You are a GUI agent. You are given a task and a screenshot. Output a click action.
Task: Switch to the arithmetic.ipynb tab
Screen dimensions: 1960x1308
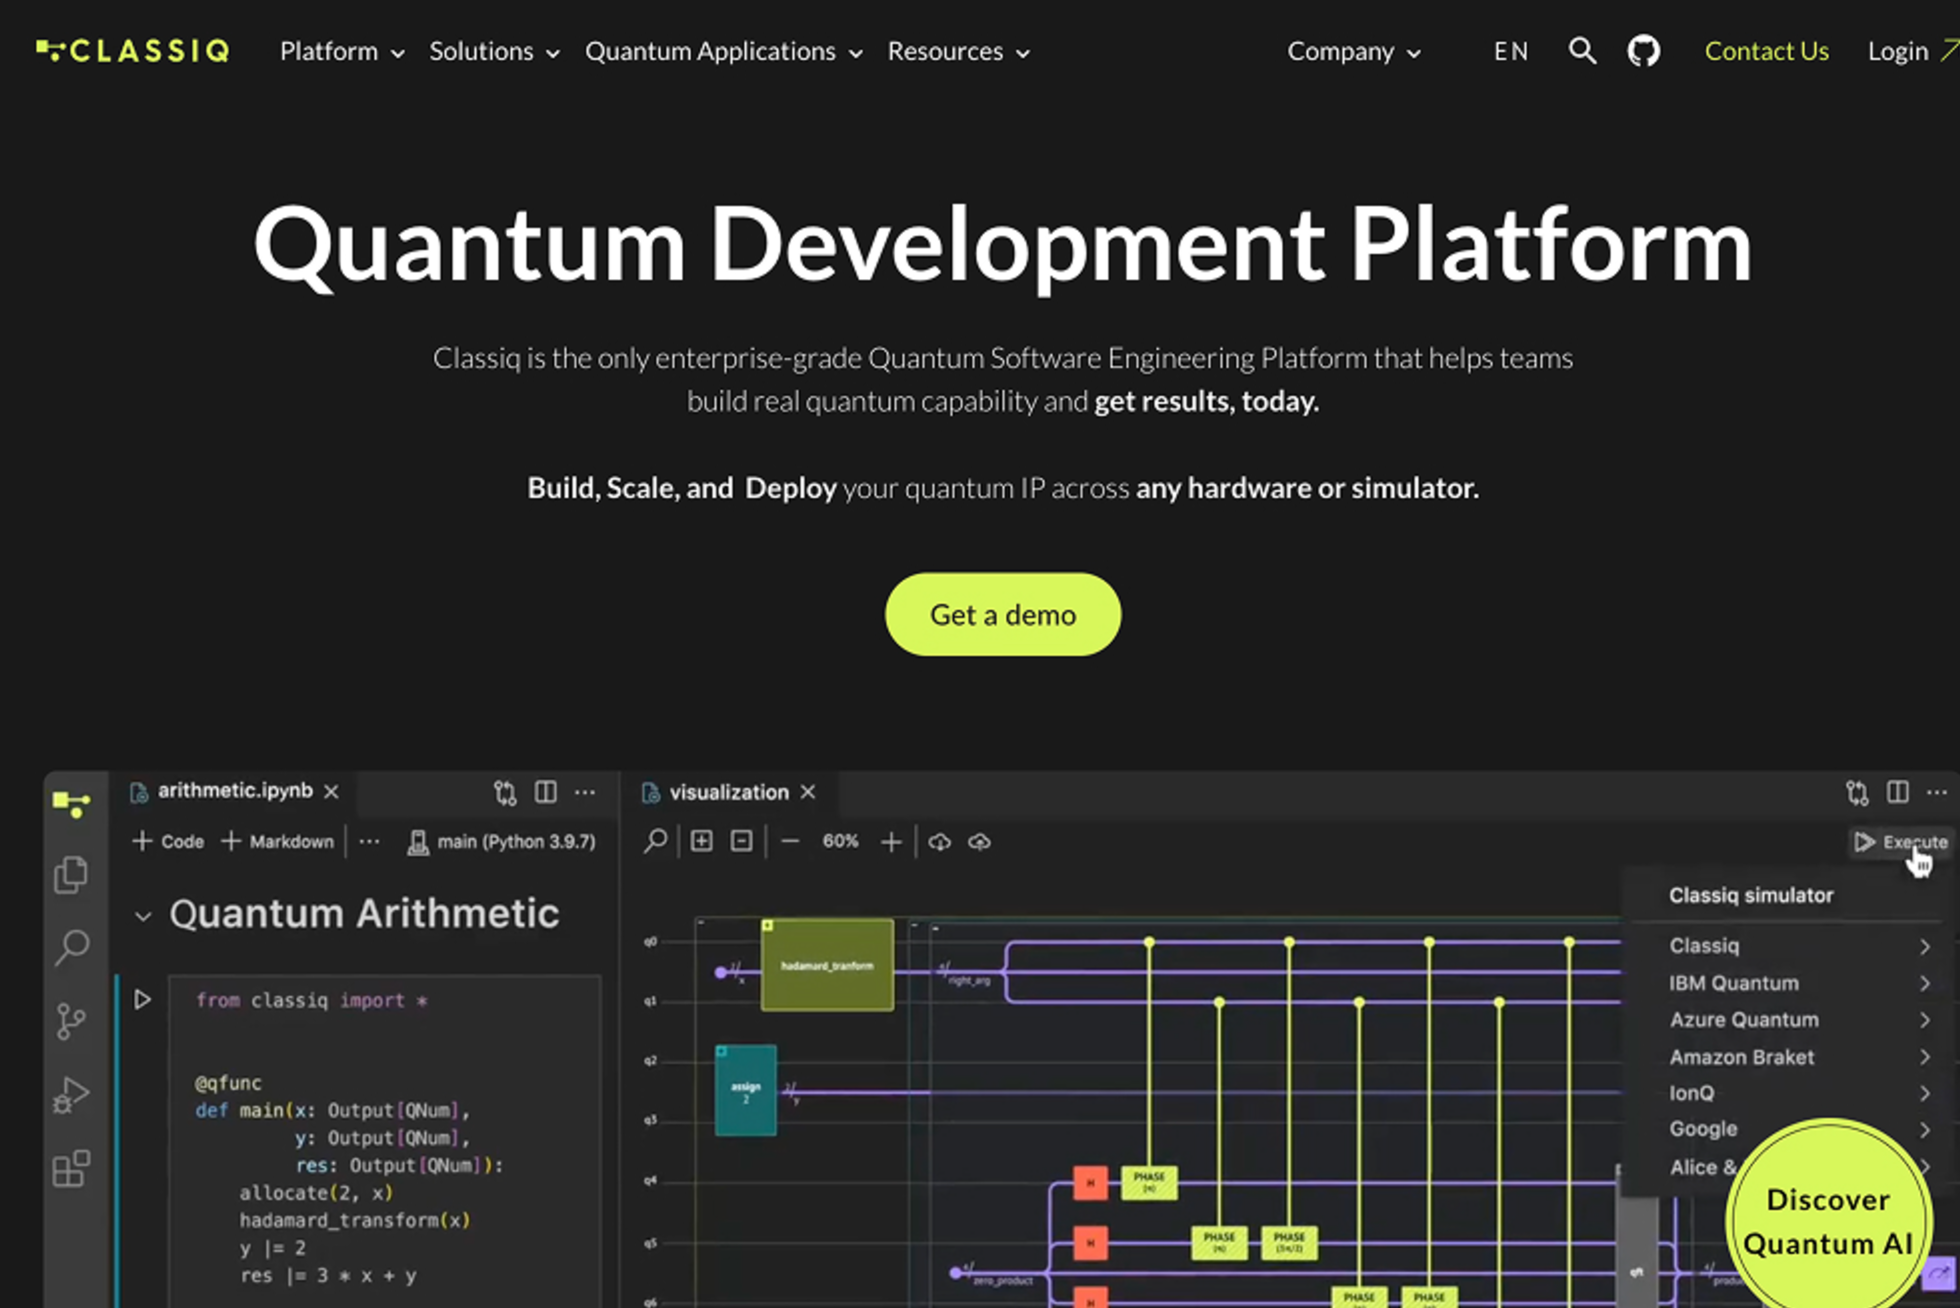click(235, 791)
